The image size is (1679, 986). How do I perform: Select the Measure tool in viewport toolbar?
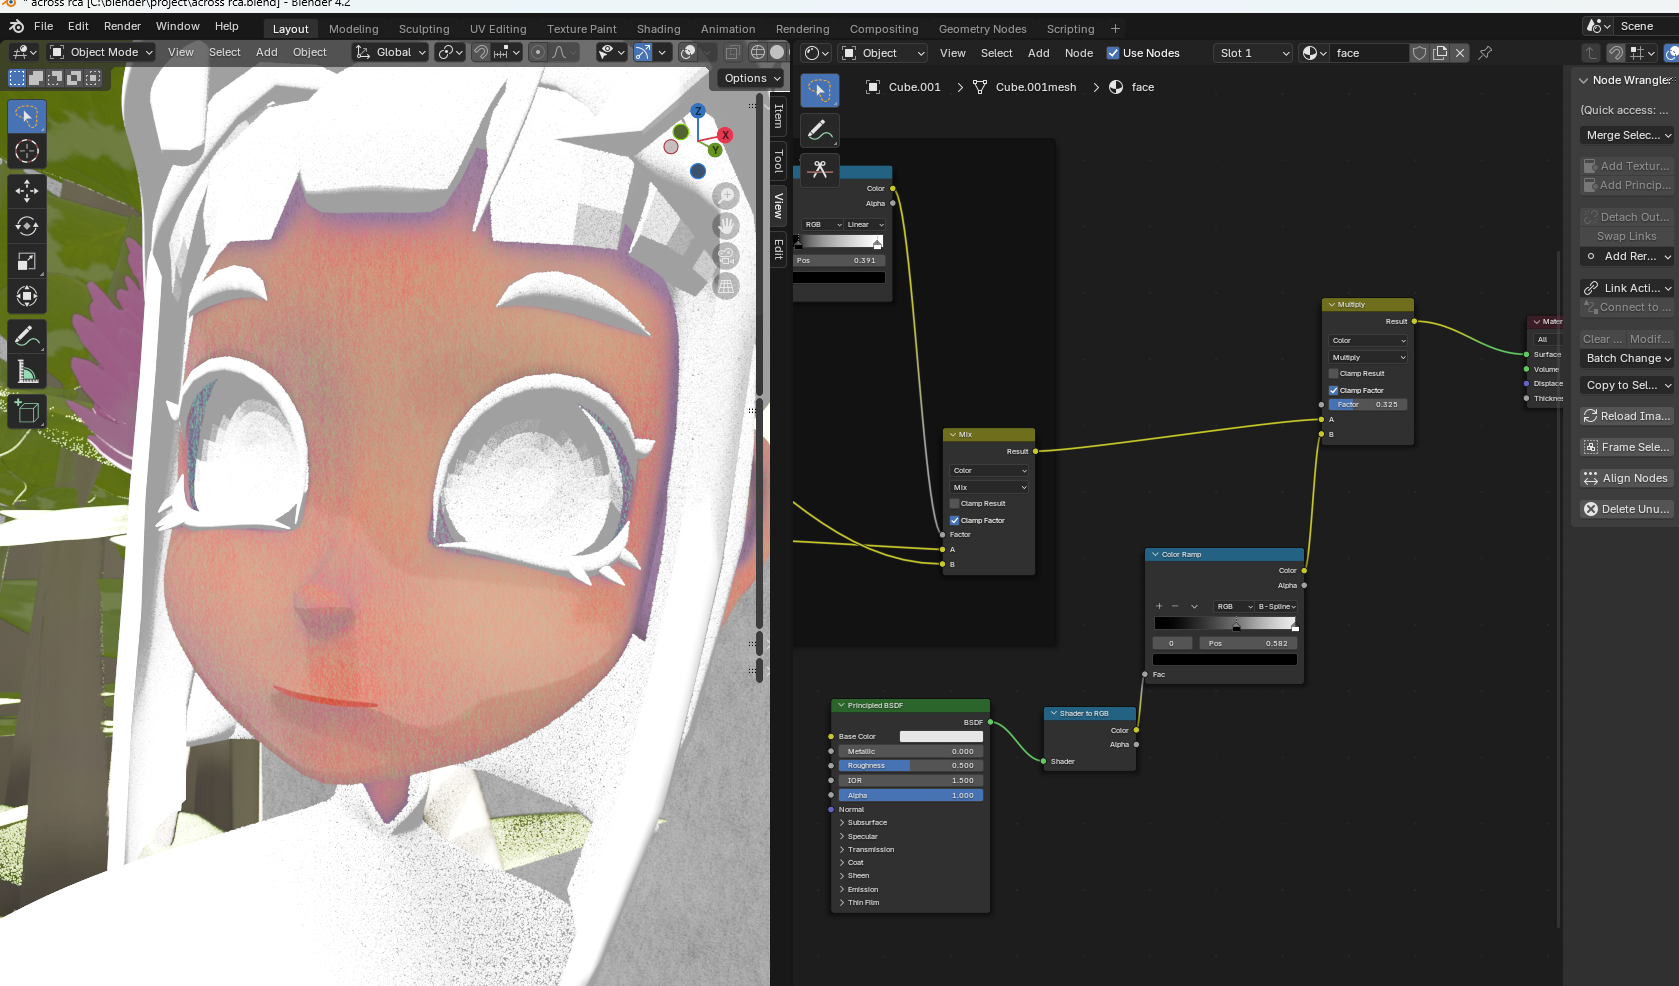[27, 373]
